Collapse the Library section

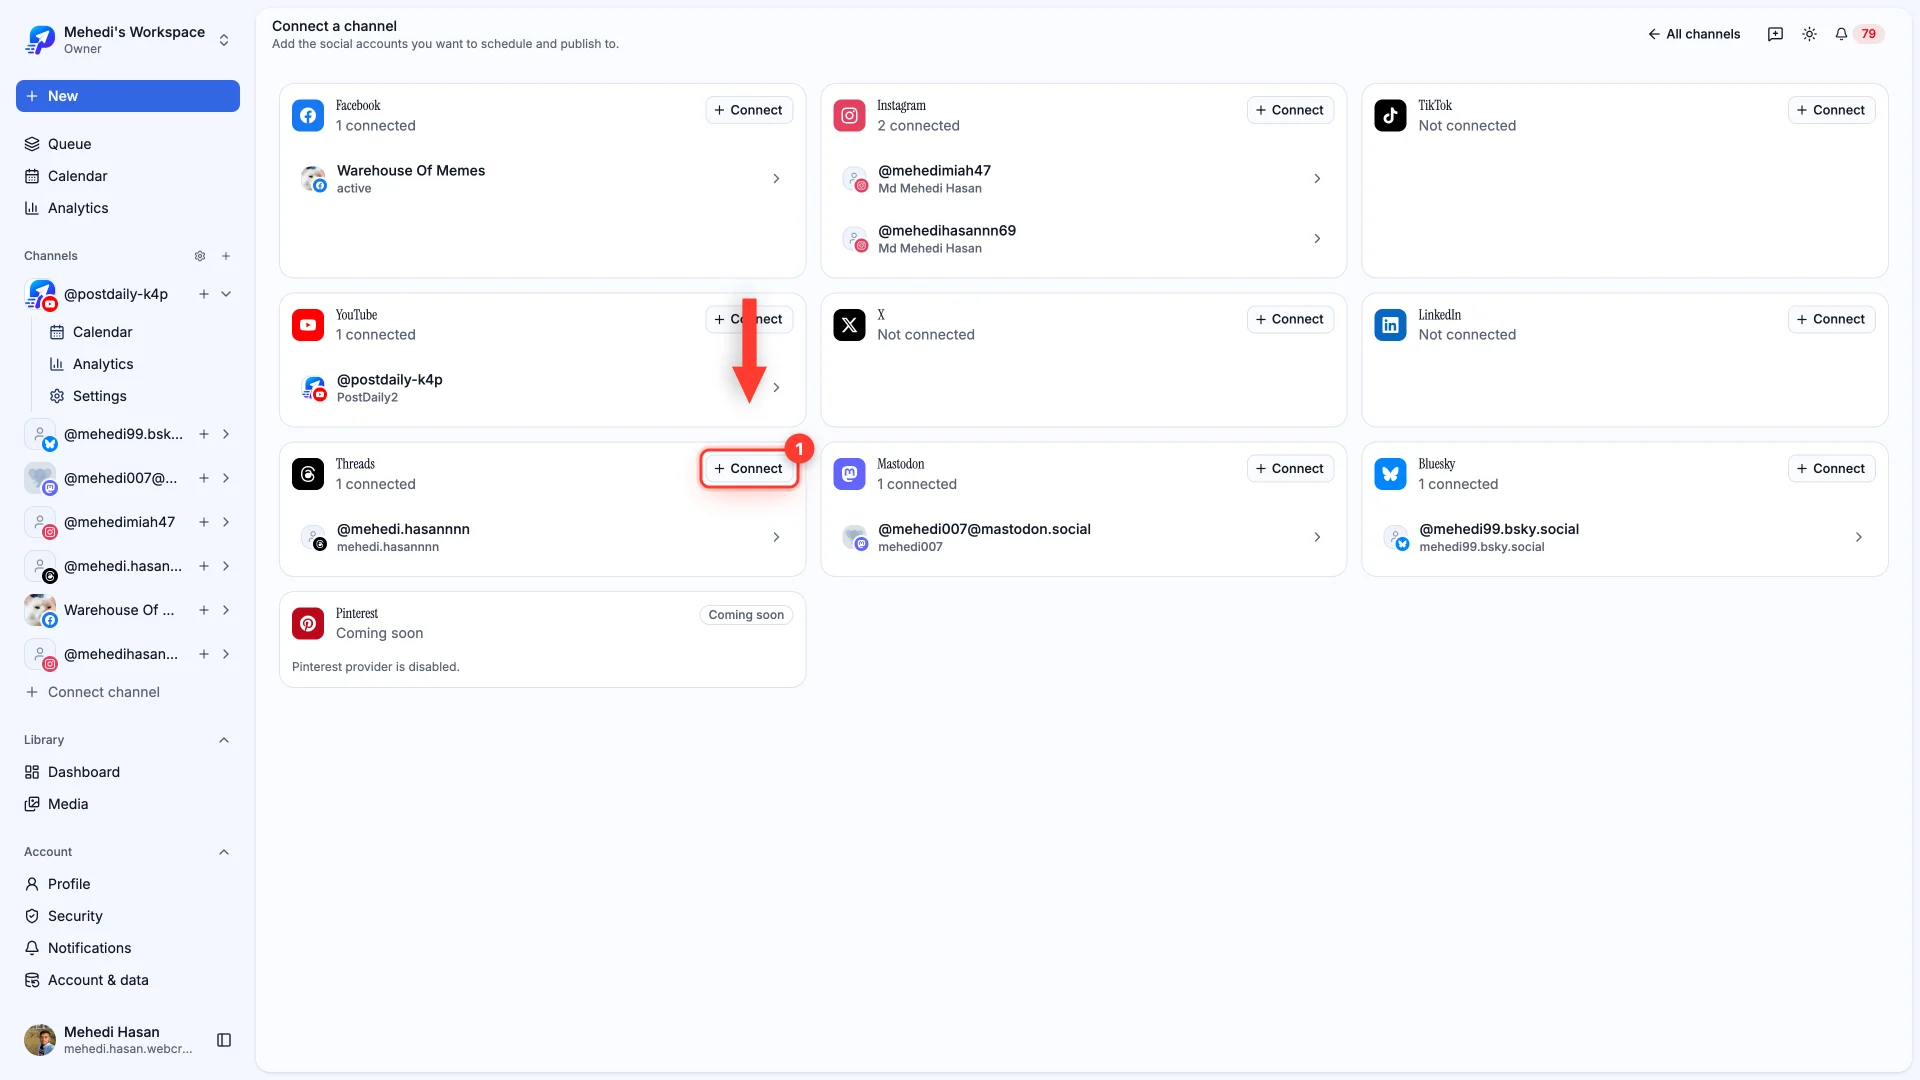pos(224,740)
